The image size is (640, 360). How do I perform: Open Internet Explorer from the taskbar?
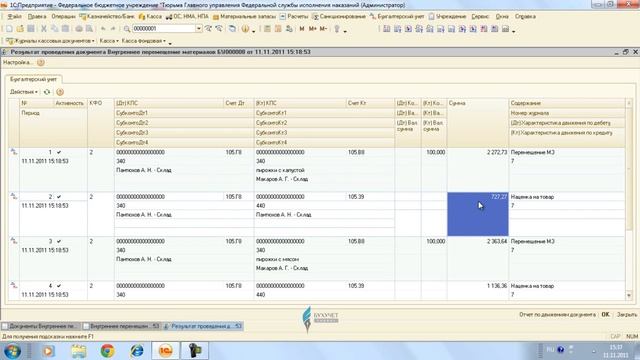(137, 351)
